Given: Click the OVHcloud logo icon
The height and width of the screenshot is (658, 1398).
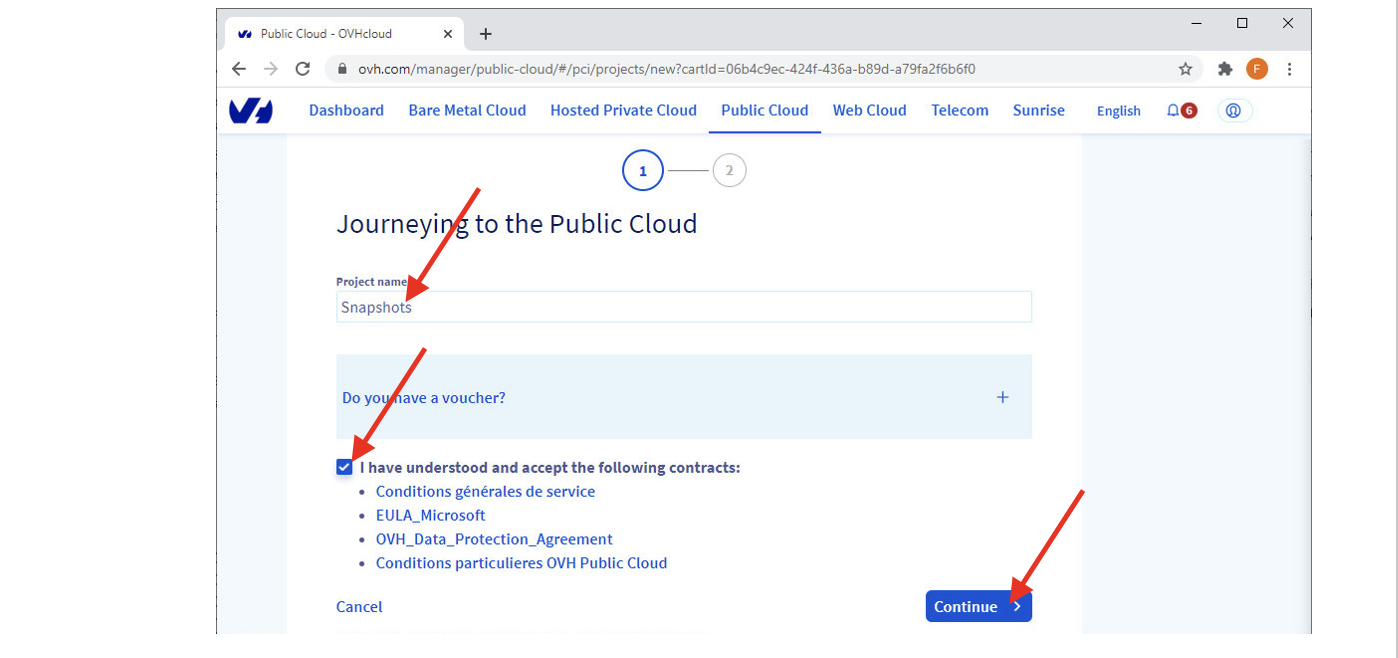Looking at the screenshot, I should (250, 111).
